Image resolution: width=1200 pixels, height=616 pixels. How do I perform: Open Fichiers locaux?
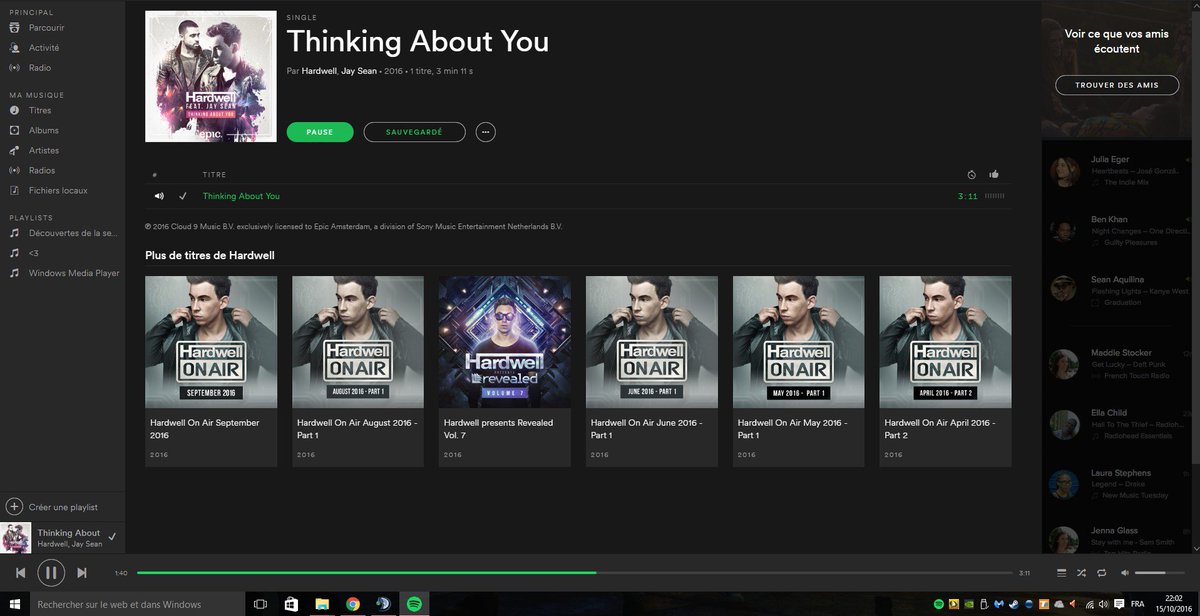[x=58, y=190]
